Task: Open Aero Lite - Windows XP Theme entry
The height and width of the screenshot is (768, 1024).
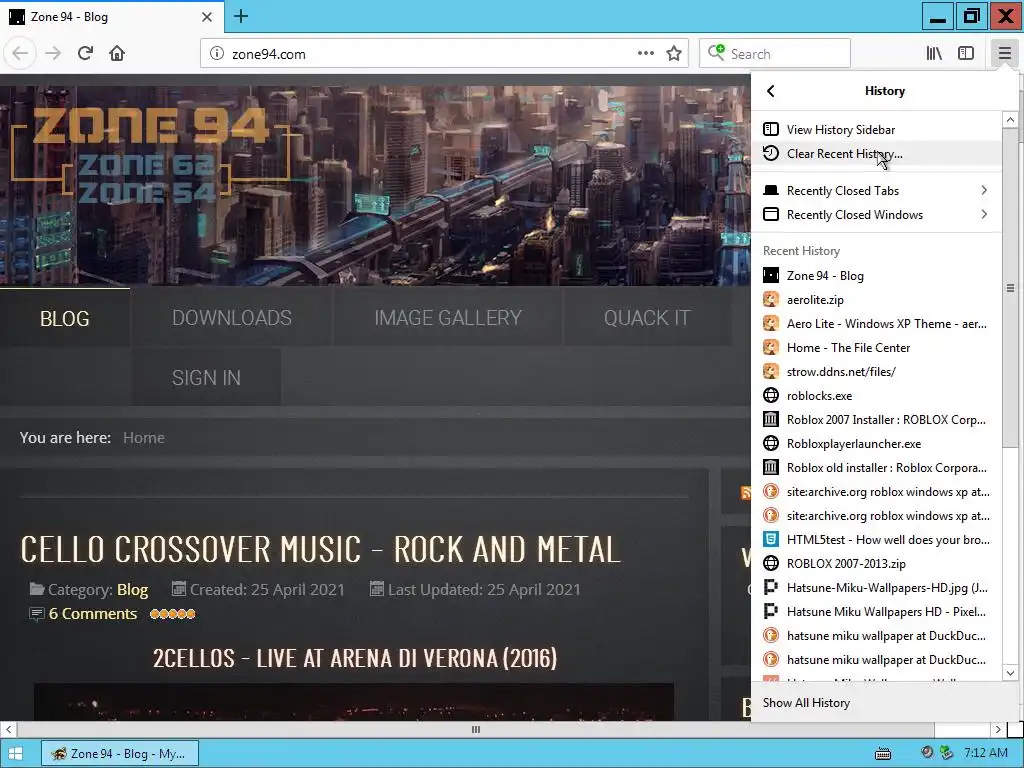Action: point(876,324)
